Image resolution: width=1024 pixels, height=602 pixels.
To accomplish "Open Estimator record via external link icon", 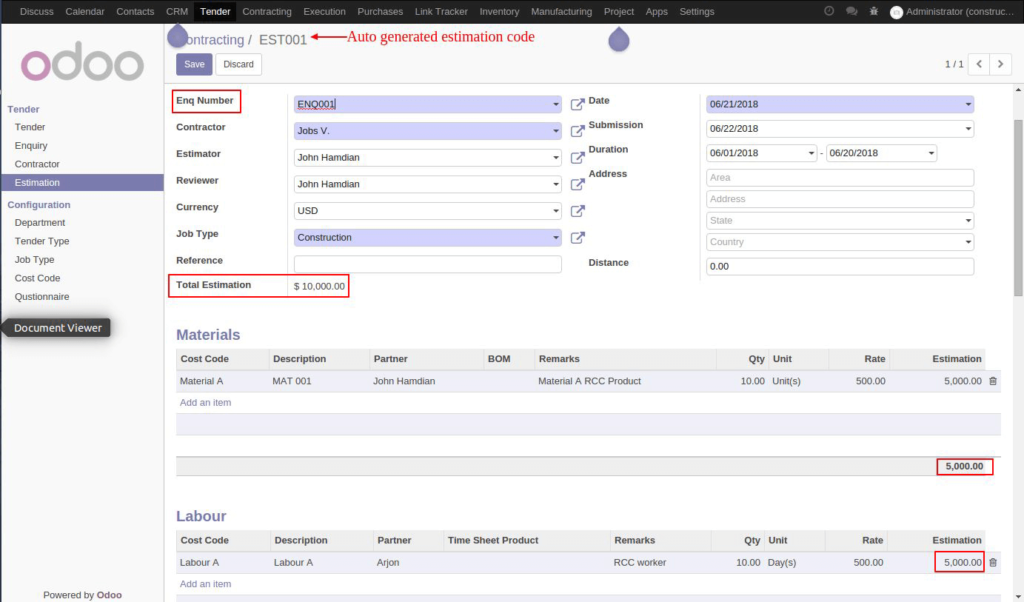I will tap(577, 157).
